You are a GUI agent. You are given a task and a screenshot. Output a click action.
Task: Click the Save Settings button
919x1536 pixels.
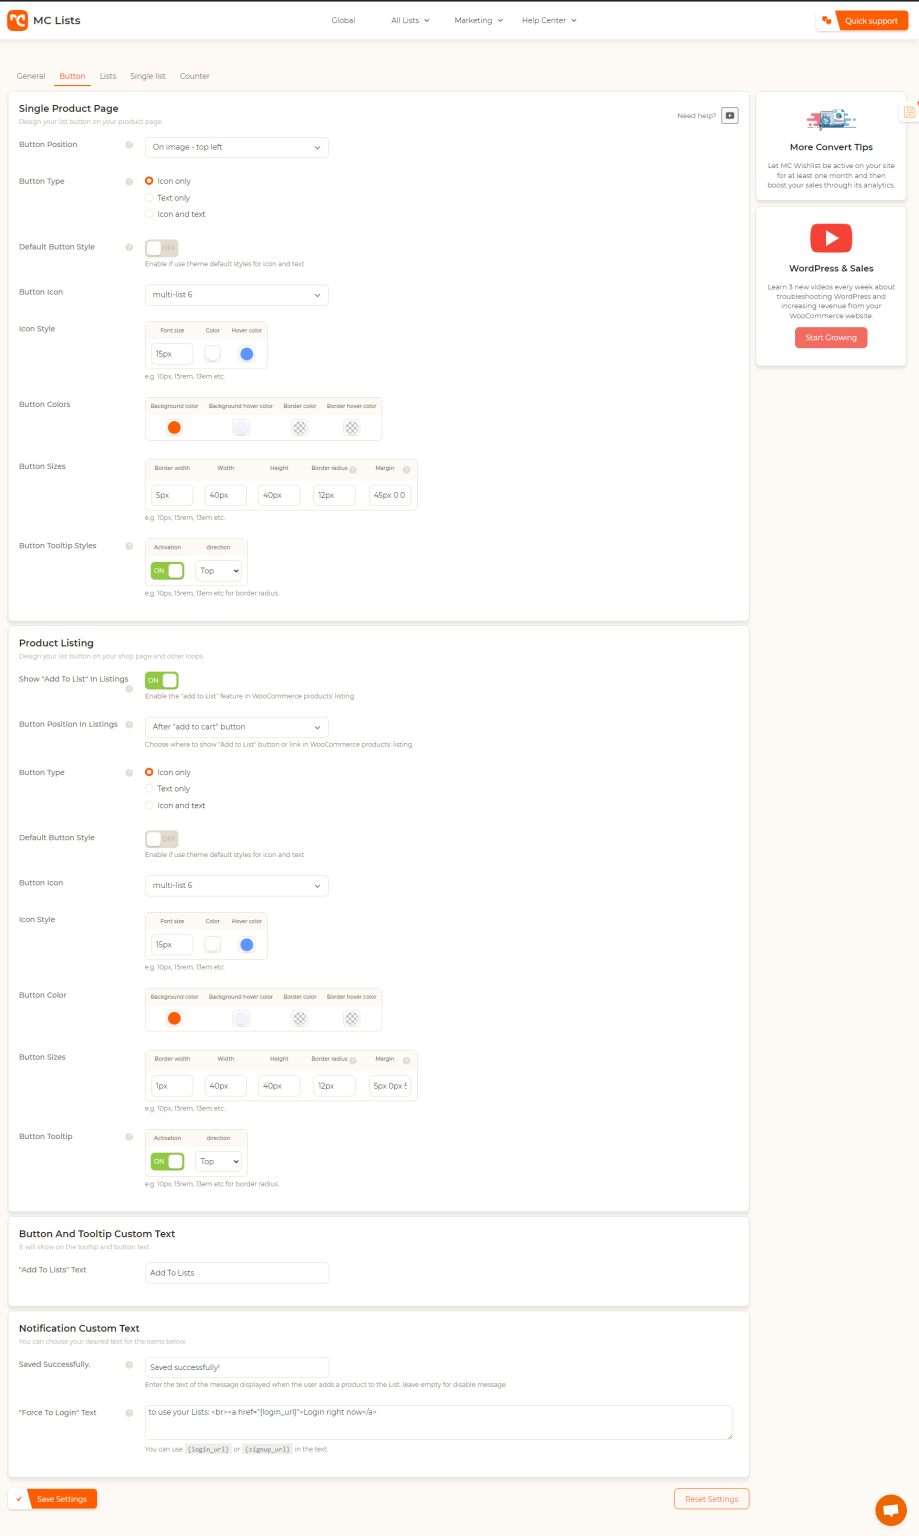coord(62,1499)
